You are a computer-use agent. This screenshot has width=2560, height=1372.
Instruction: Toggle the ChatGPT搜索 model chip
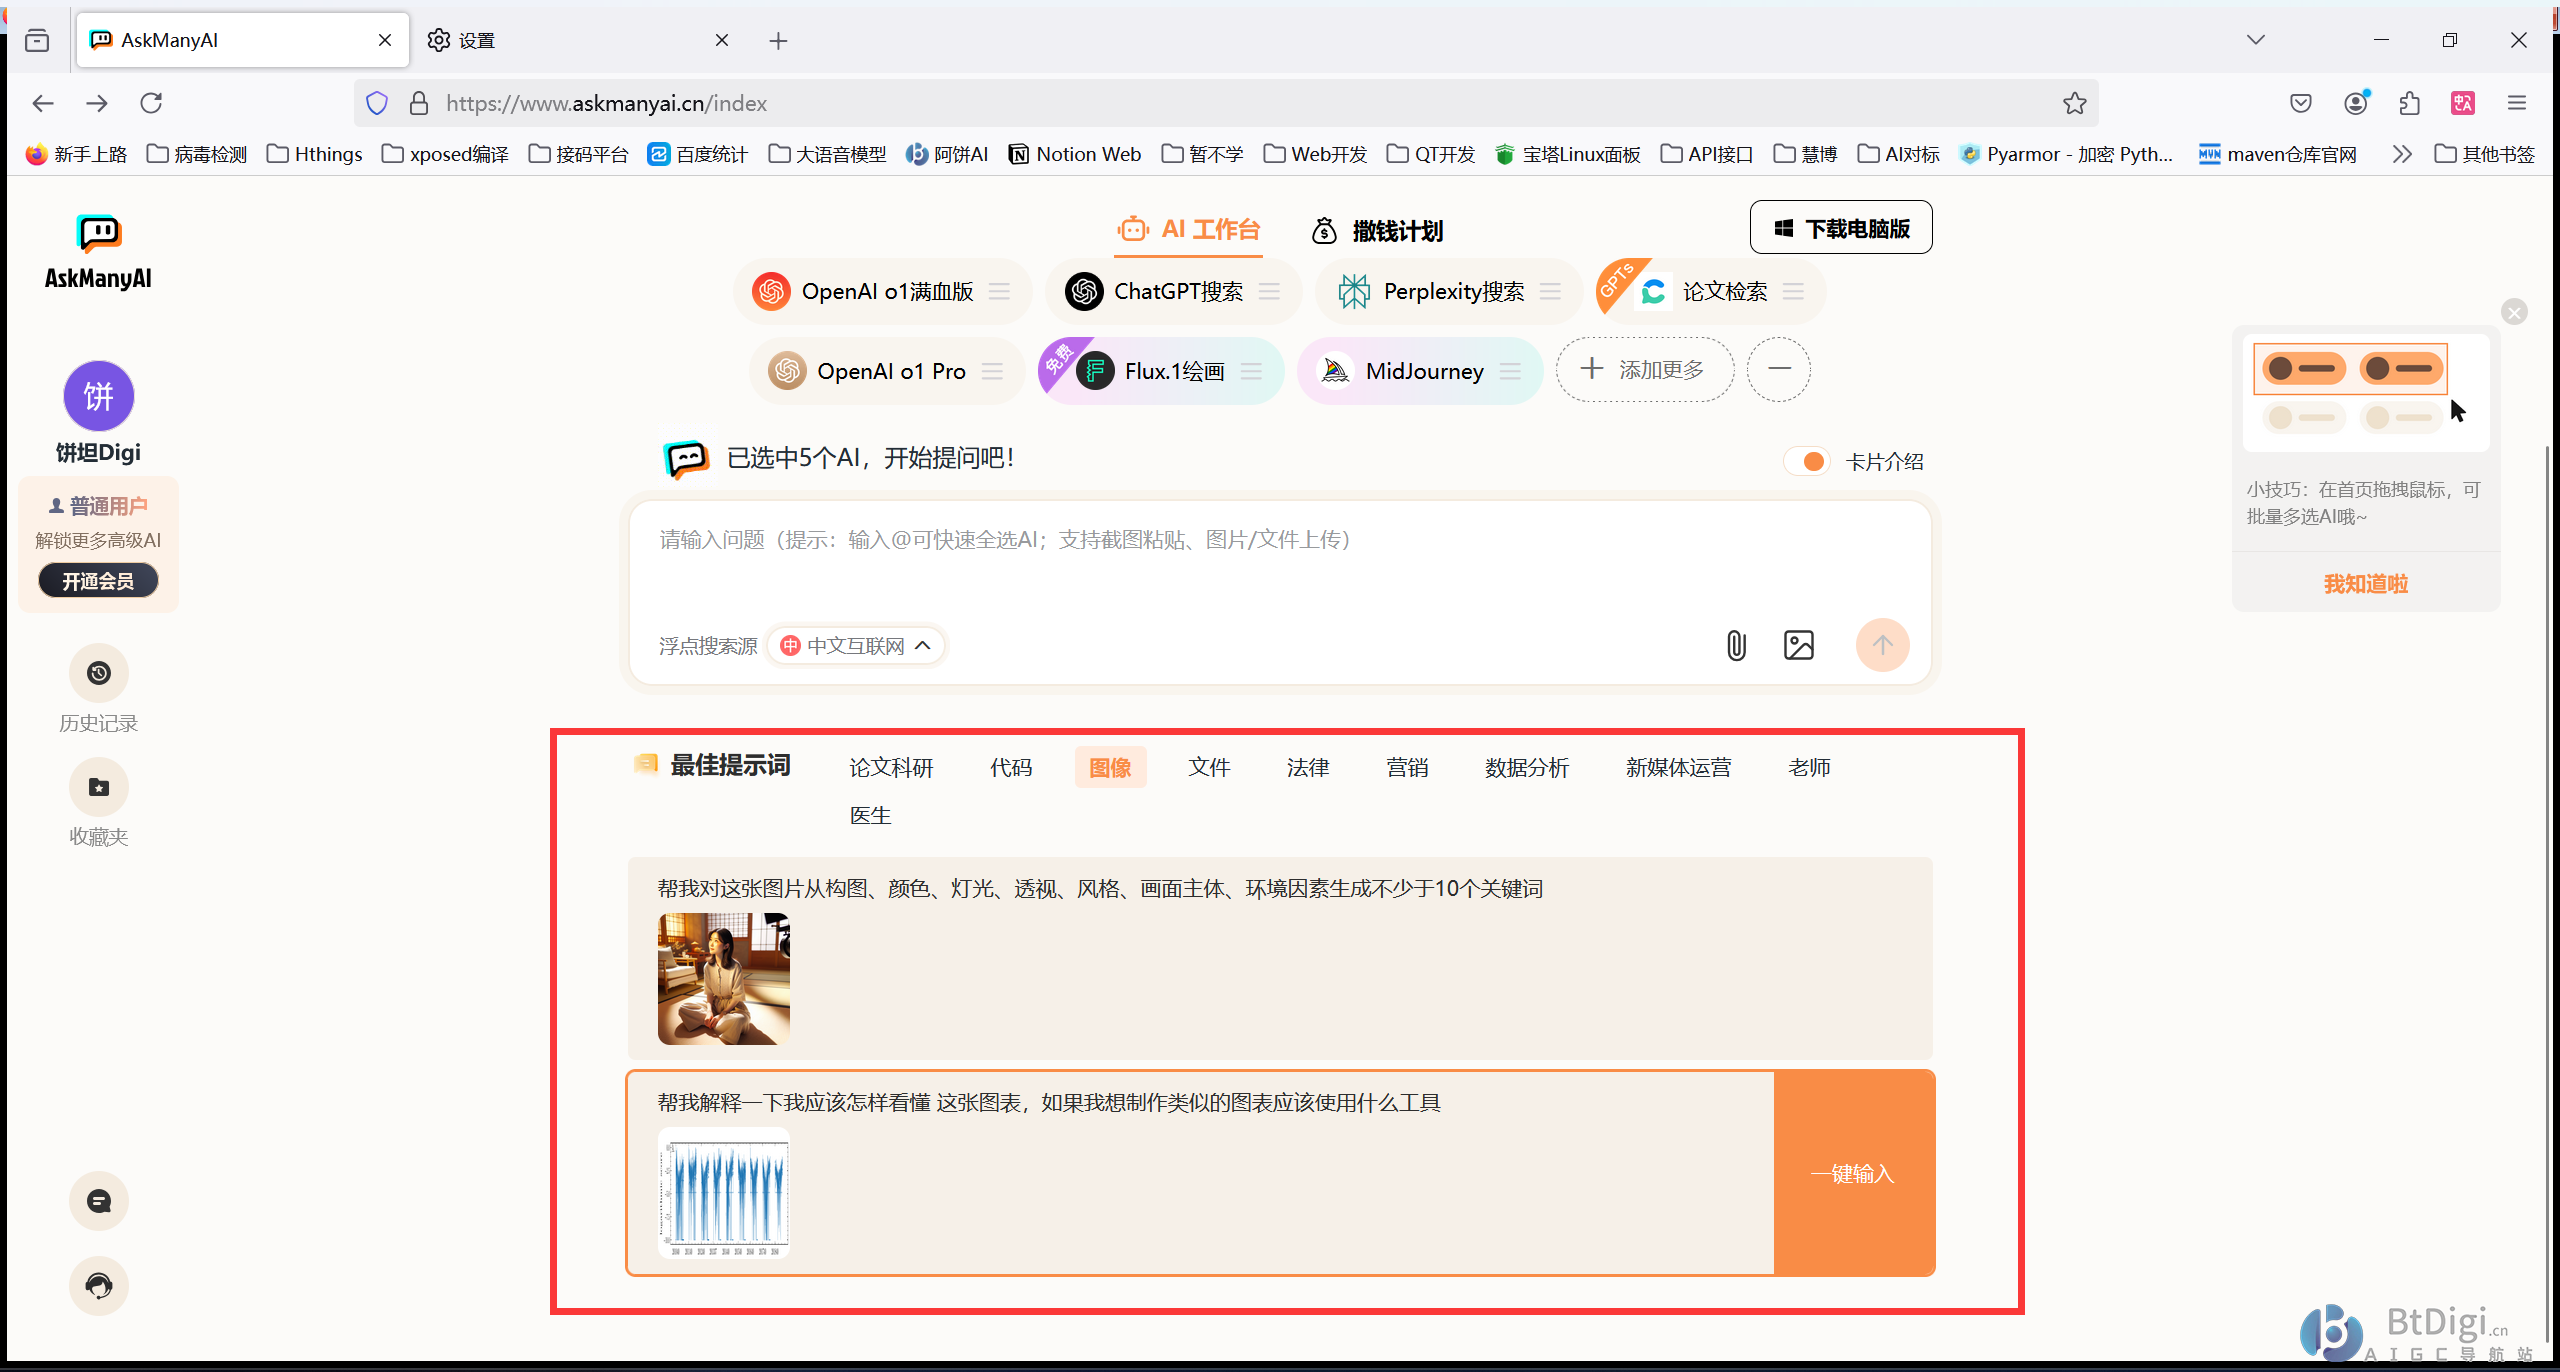(x=1174, y=291)
